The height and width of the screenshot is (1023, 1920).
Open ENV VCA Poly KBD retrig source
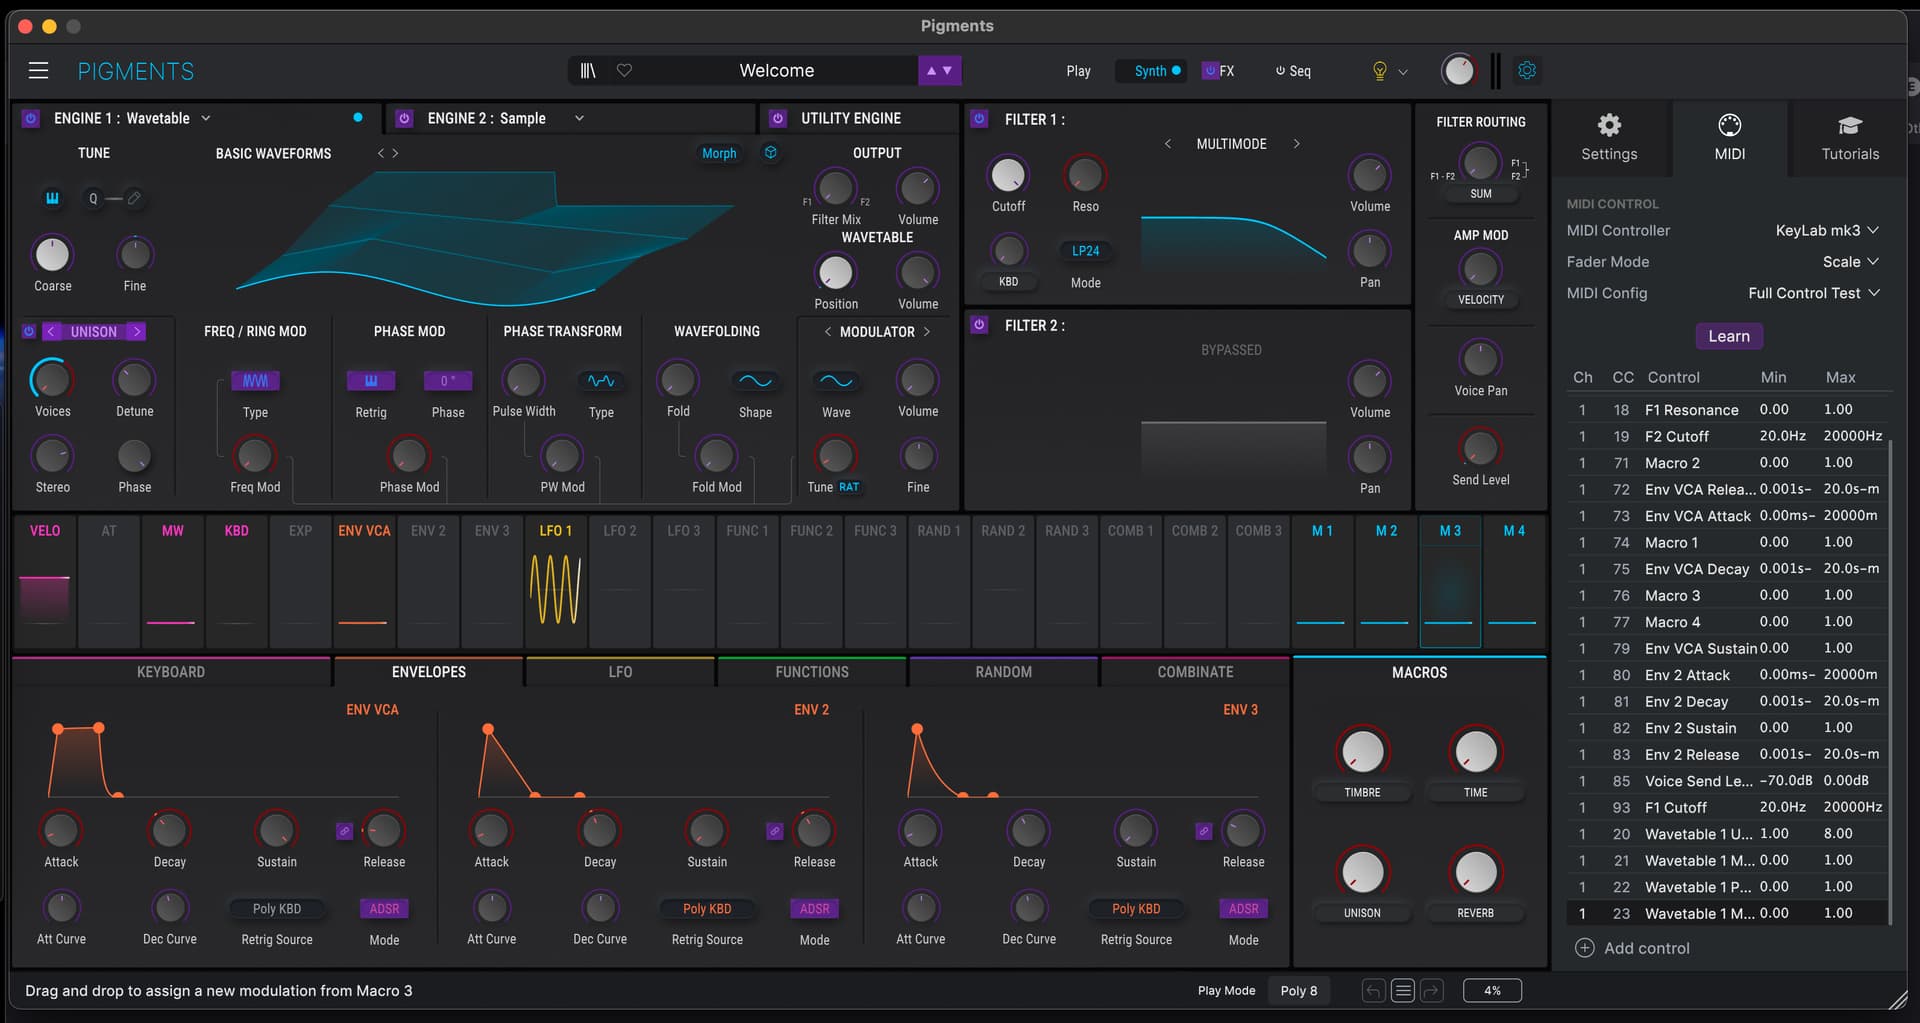point(277,909)
